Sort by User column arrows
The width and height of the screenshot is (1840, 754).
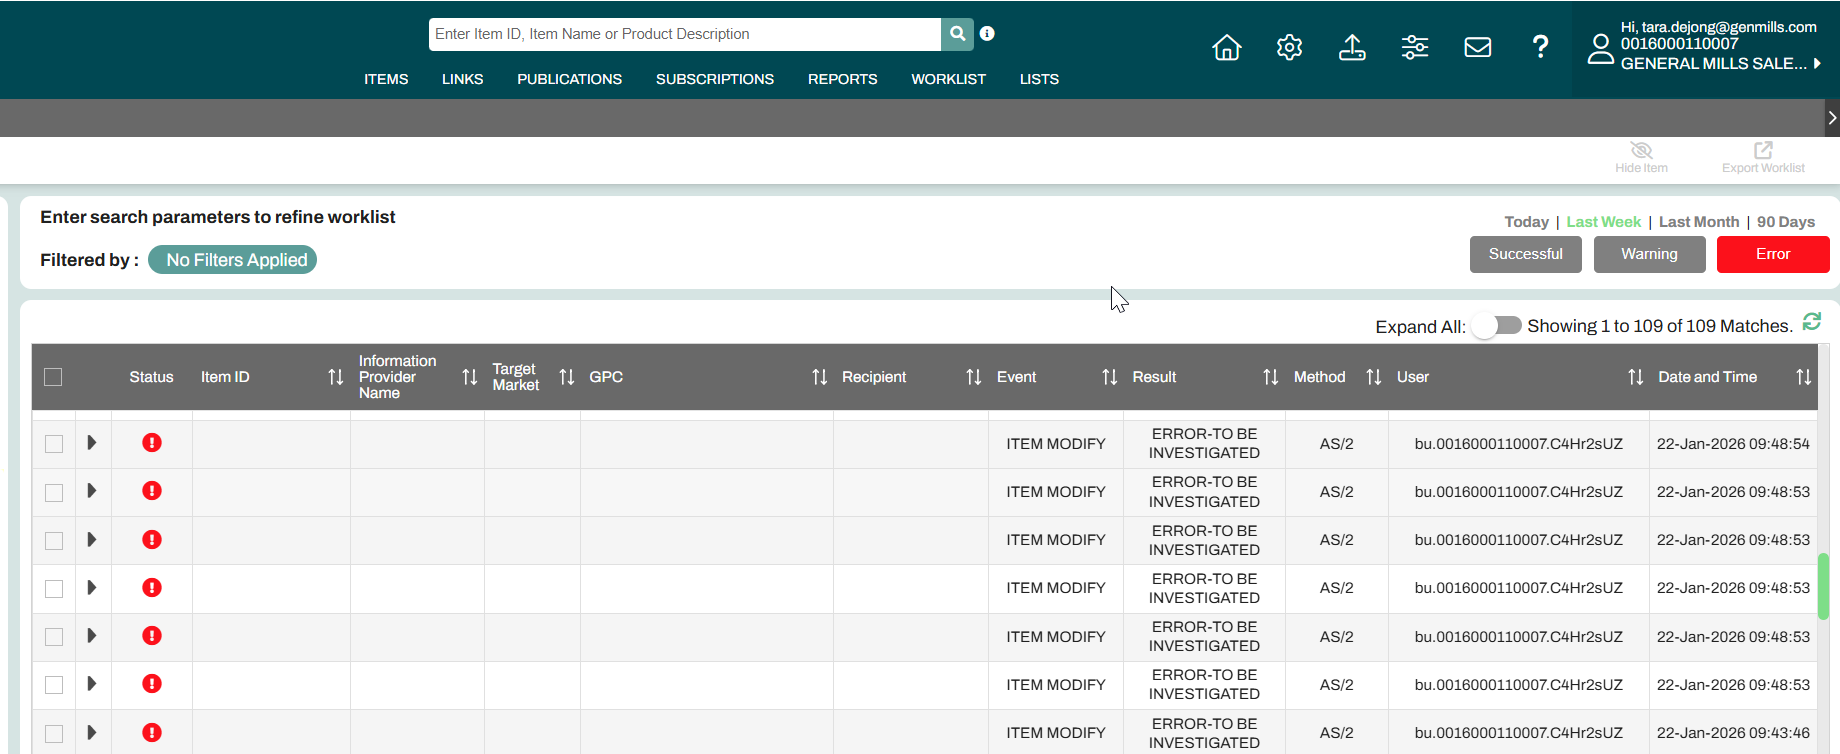pyautogui.click(x=1636, y=377)
